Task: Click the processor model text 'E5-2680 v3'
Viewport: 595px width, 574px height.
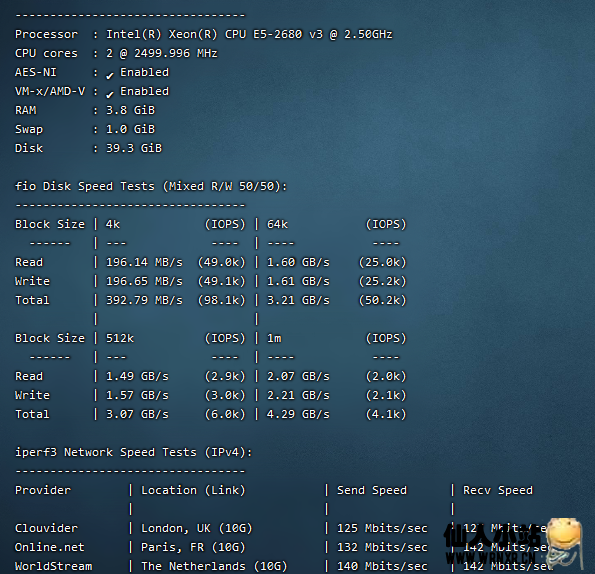Action: click(288, 34)
